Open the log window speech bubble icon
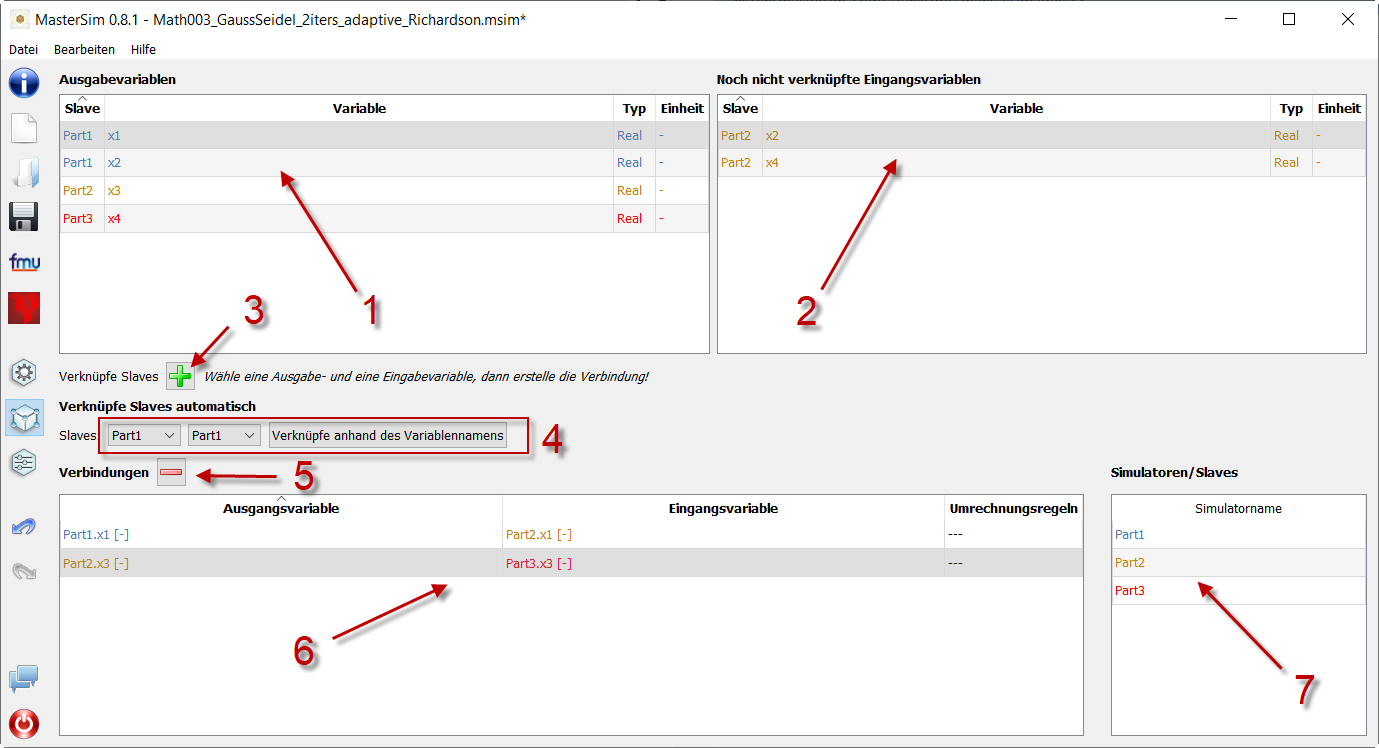The height and width of the screenshot is (748, 1379). click(23, 680)
